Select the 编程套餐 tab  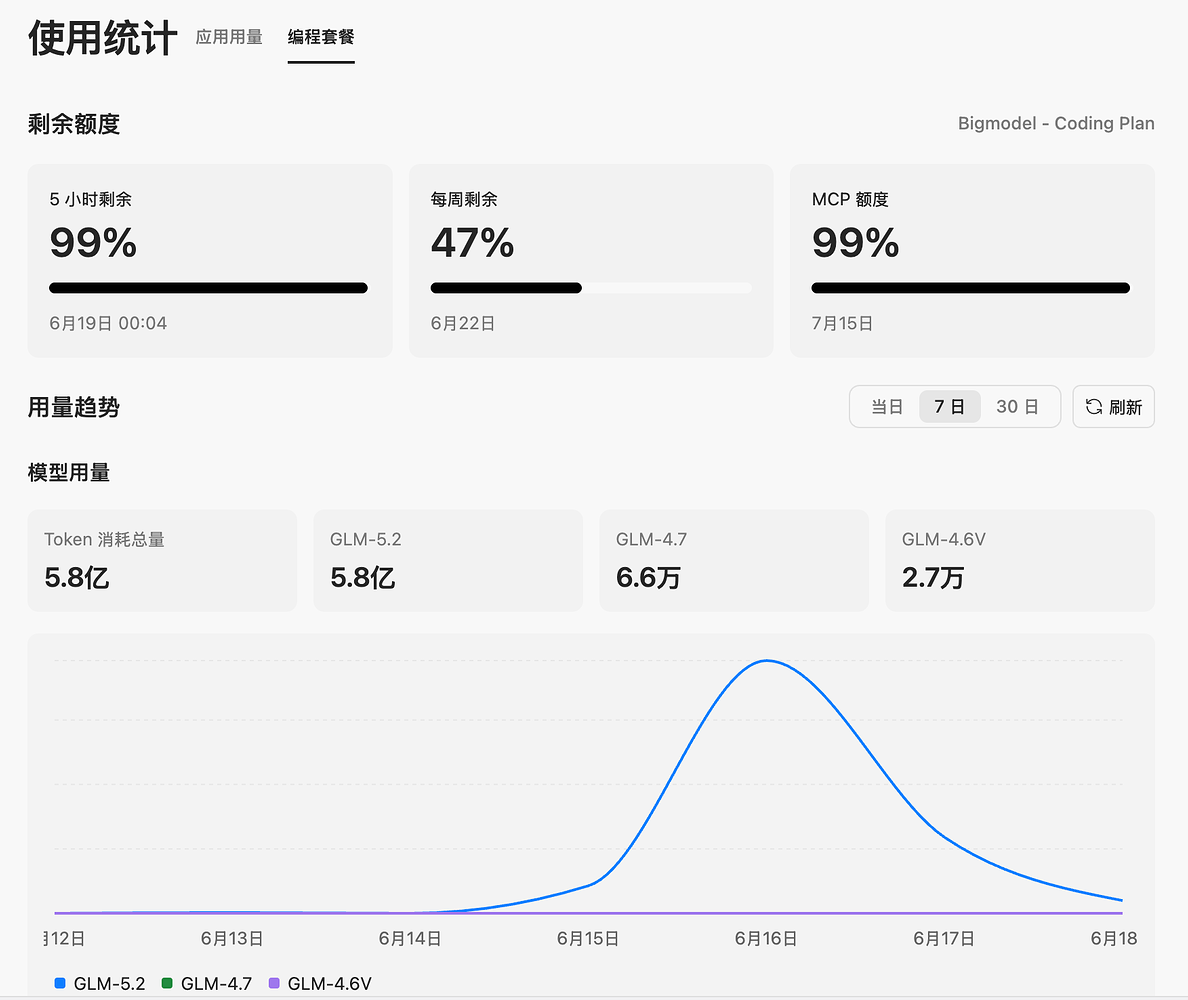coord(321,36)
